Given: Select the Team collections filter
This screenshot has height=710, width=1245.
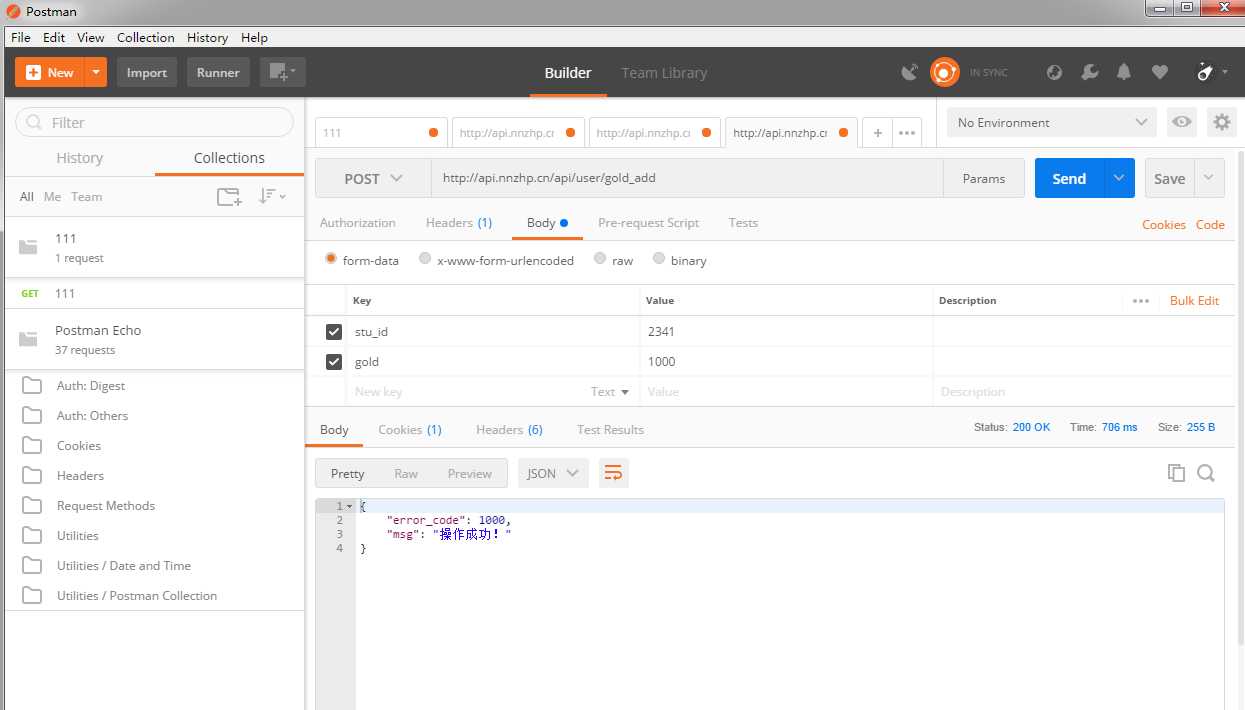Looking at the screenshot, I should pos(86,197).
